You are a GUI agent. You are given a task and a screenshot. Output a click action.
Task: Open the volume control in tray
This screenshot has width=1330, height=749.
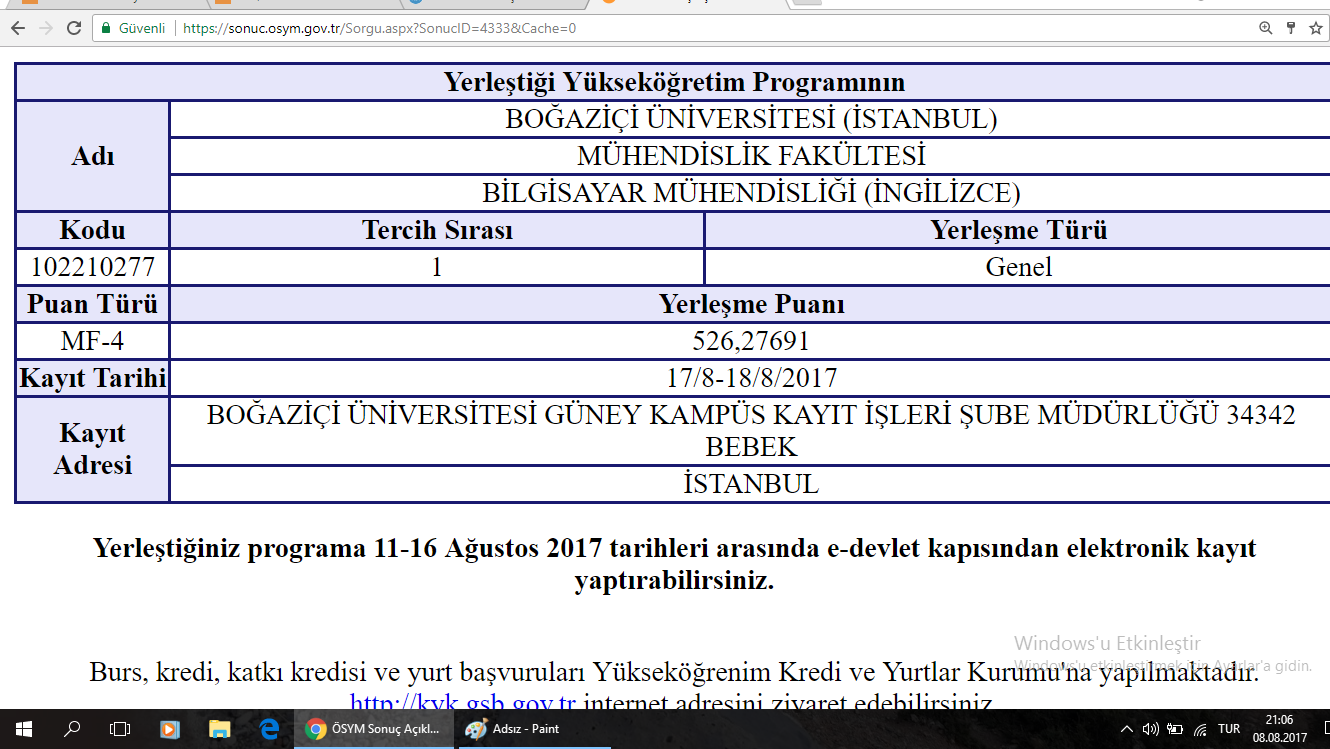coord(1151,729)
